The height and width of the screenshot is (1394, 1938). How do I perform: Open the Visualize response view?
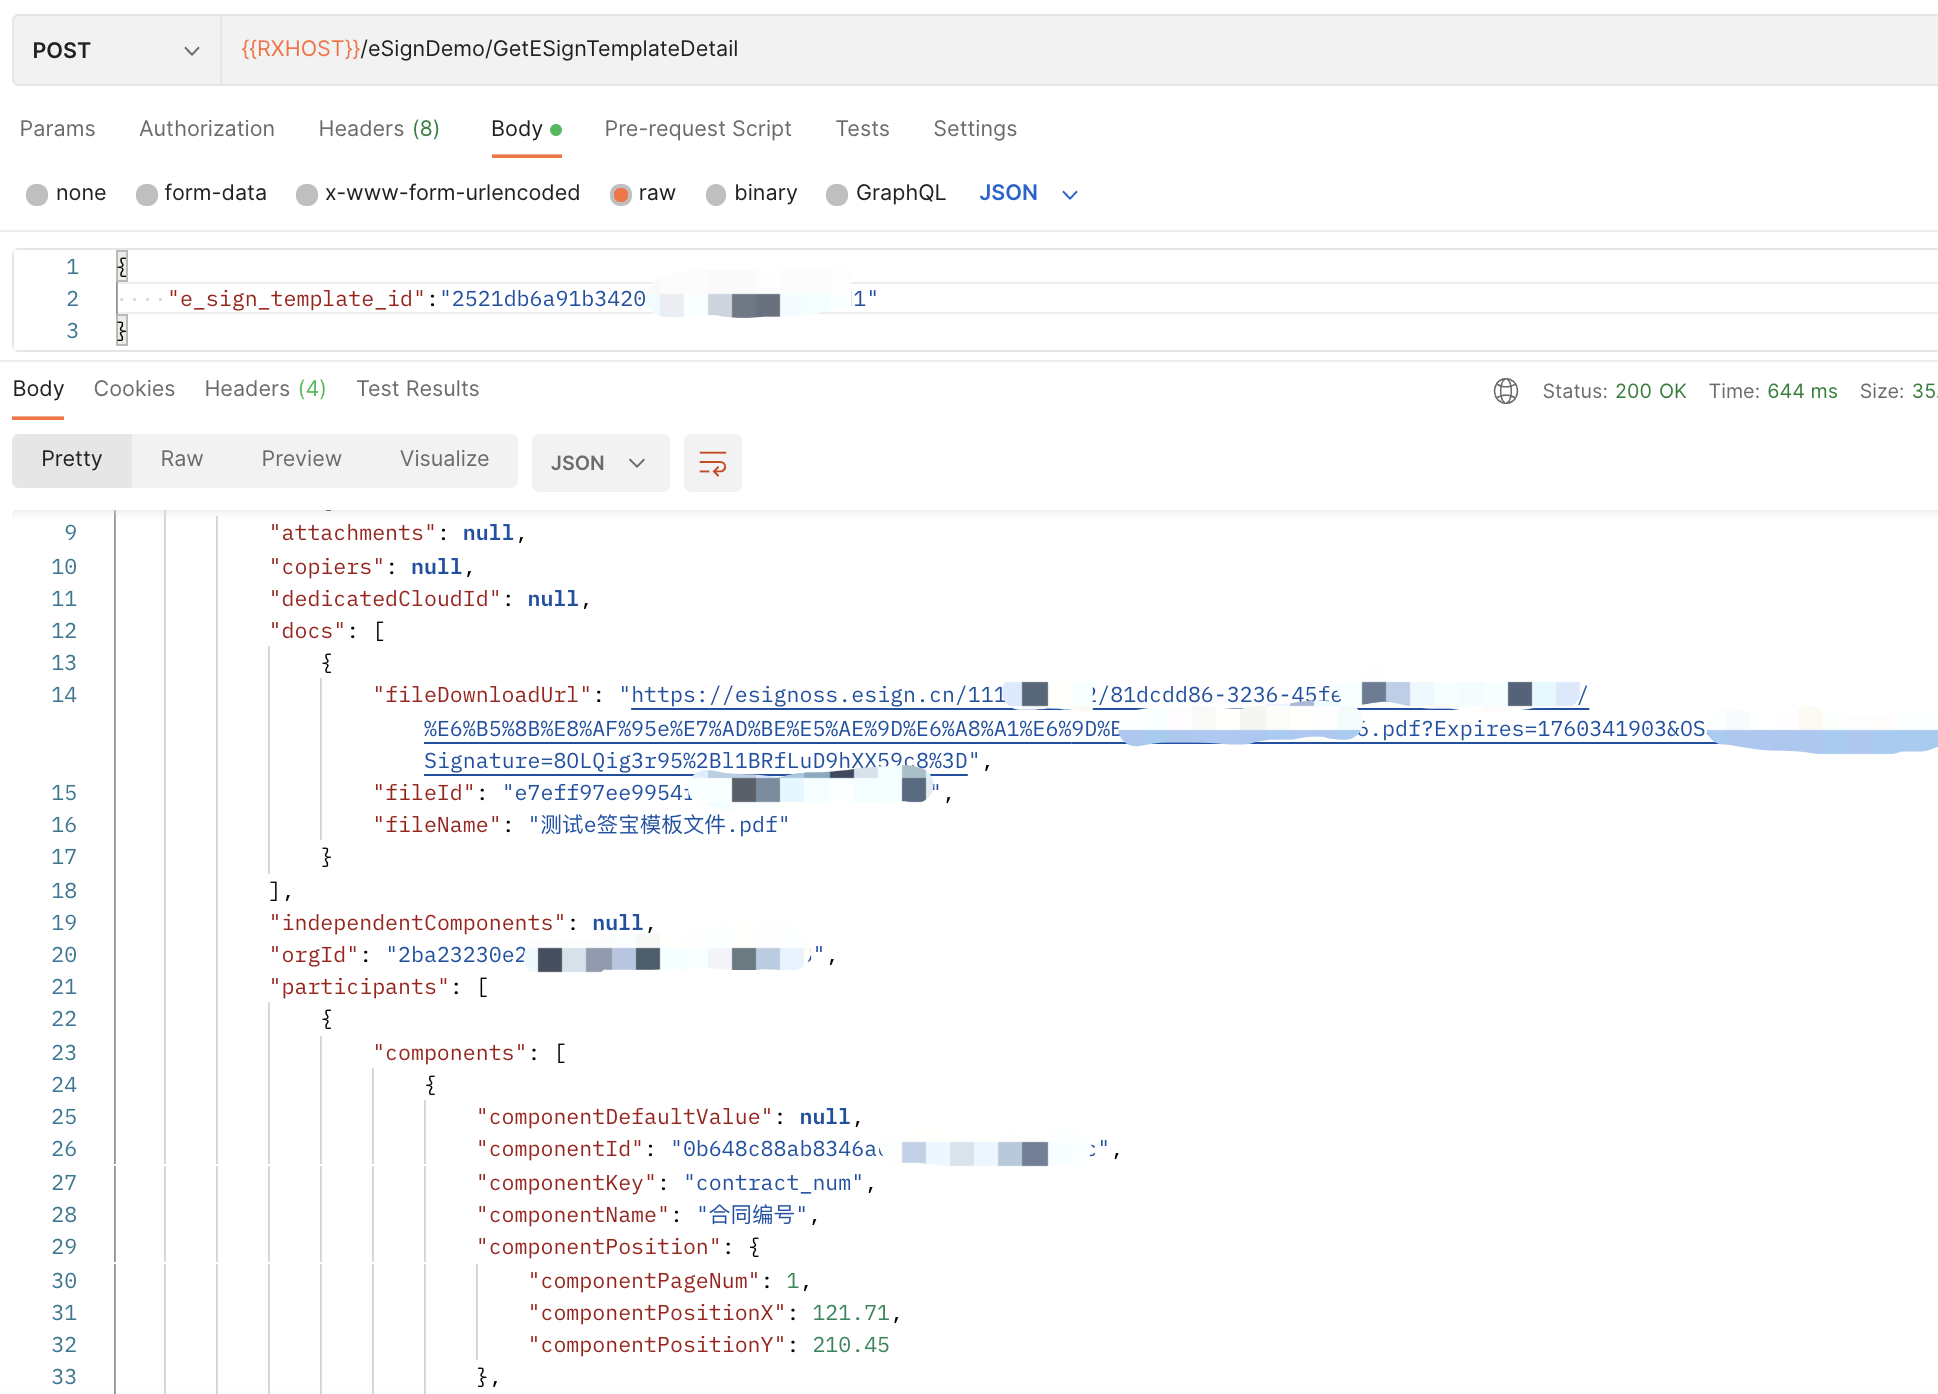click(x=444, y=459)
